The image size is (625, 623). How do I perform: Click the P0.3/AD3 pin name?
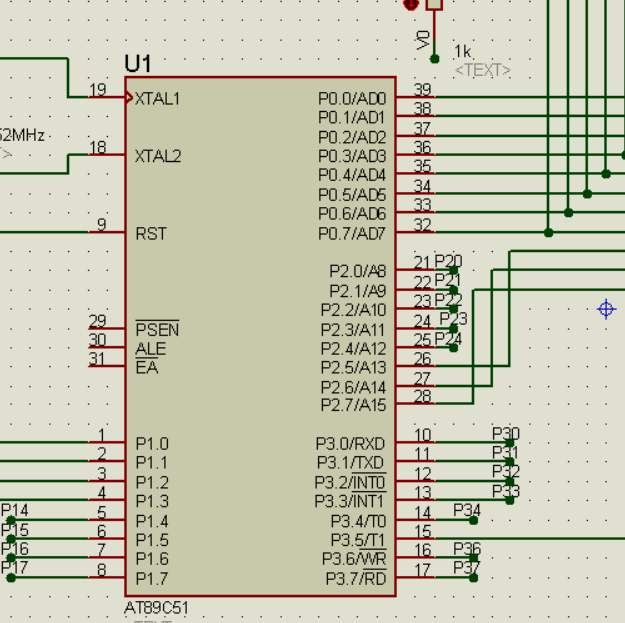[352, 156]
